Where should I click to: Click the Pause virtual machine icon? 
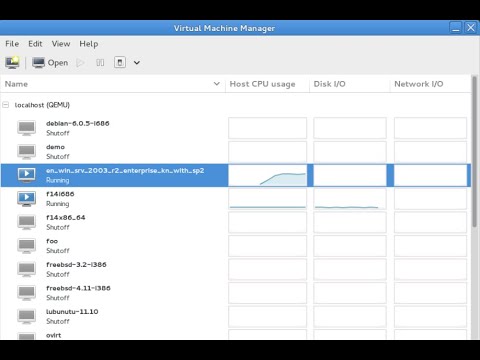tap(100, 62)
